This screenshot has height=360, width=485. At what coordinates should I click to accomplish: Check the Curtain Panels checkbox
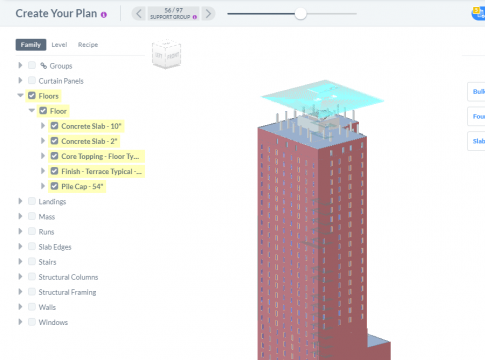click(x=32, y=80)
